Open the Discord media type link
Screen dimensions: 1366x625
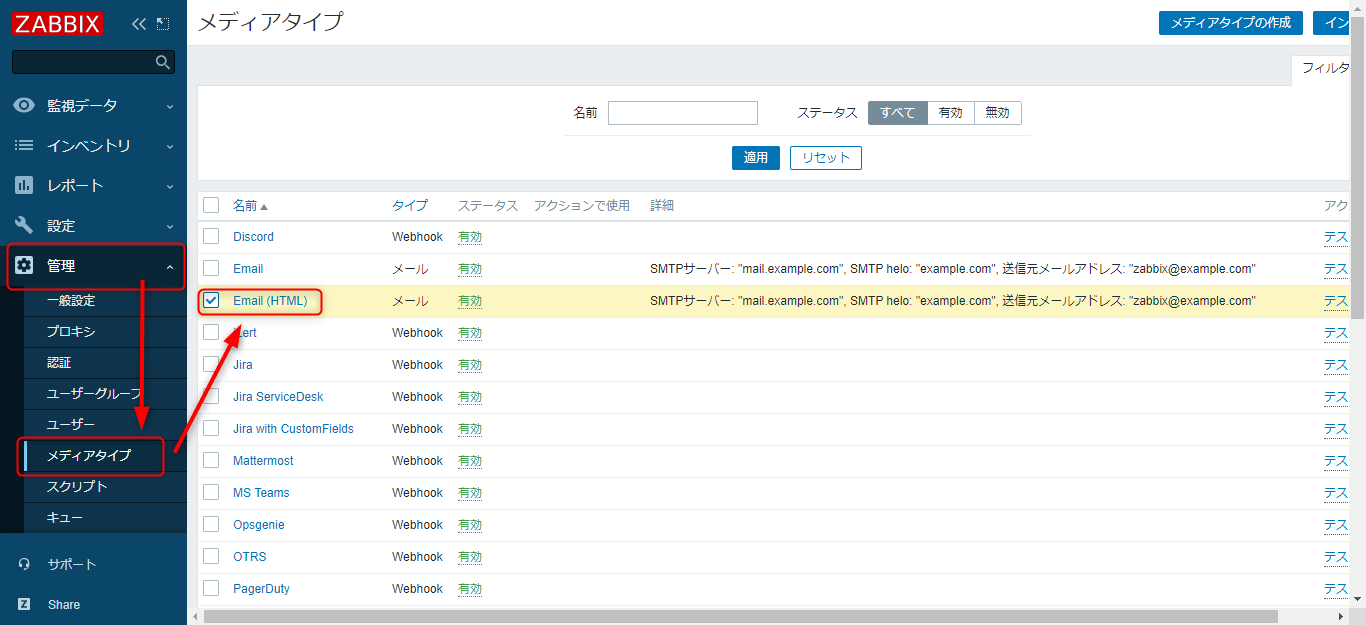(253, 236)
